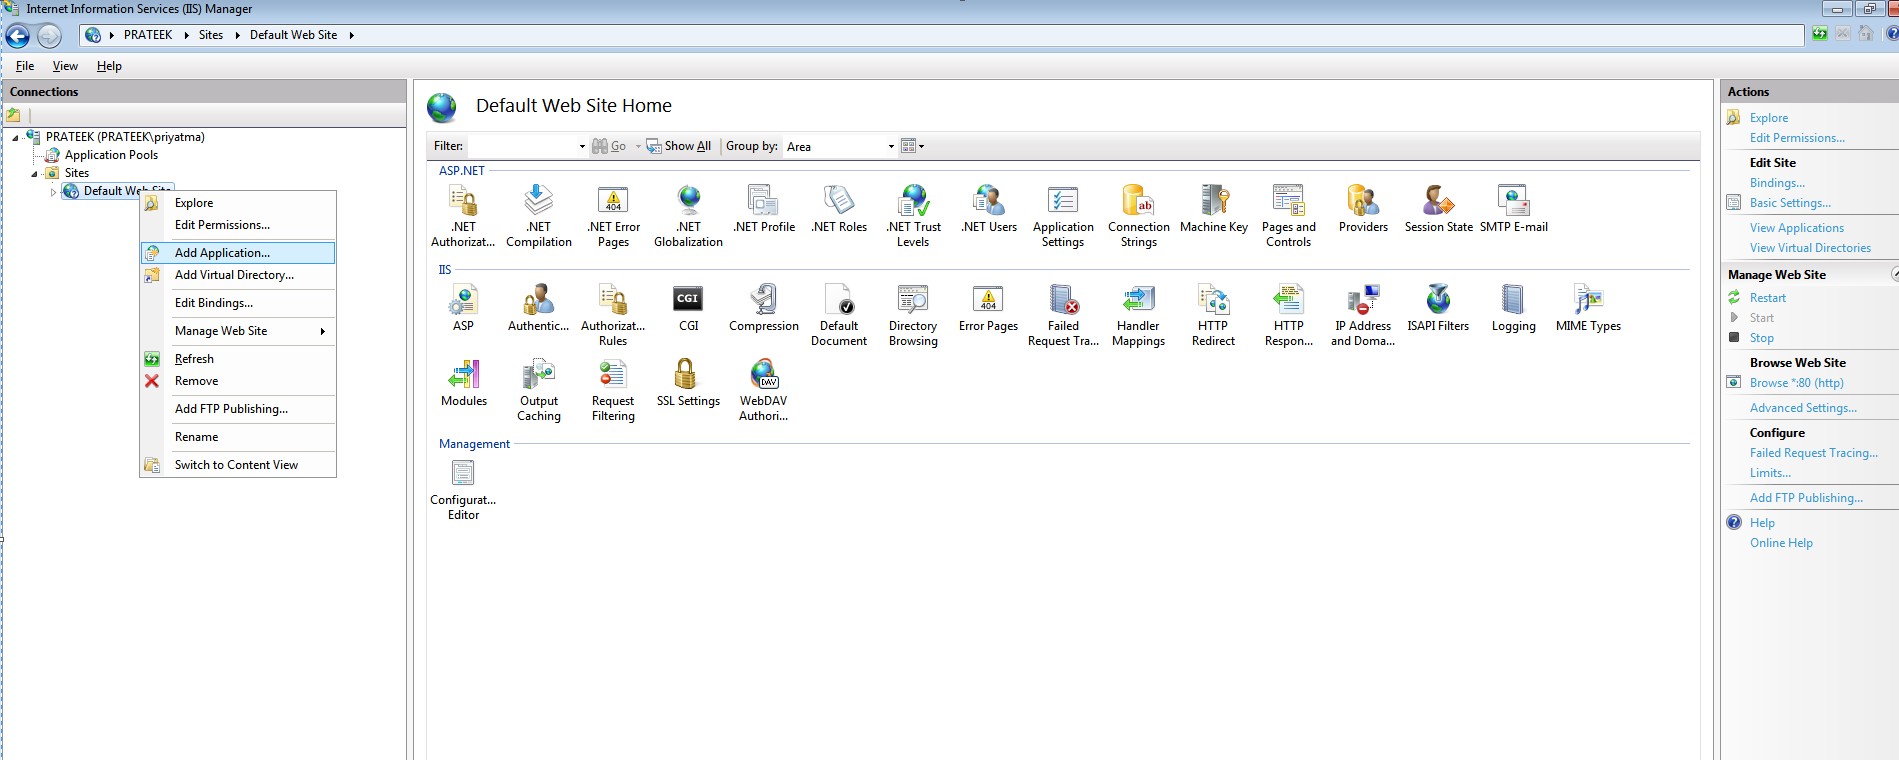Click the Restart link in Actions
Viewport: 1899px width, 760px height.
click(1767, 298)
